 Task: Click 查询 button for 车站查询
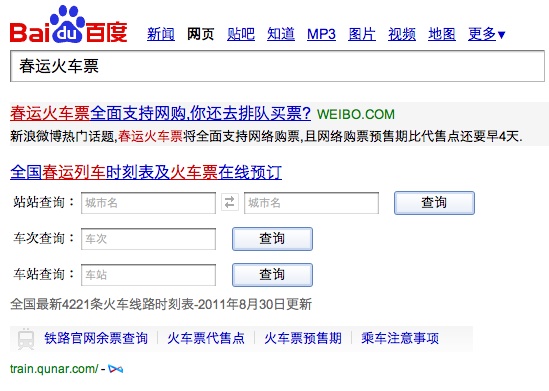[272, 275]
